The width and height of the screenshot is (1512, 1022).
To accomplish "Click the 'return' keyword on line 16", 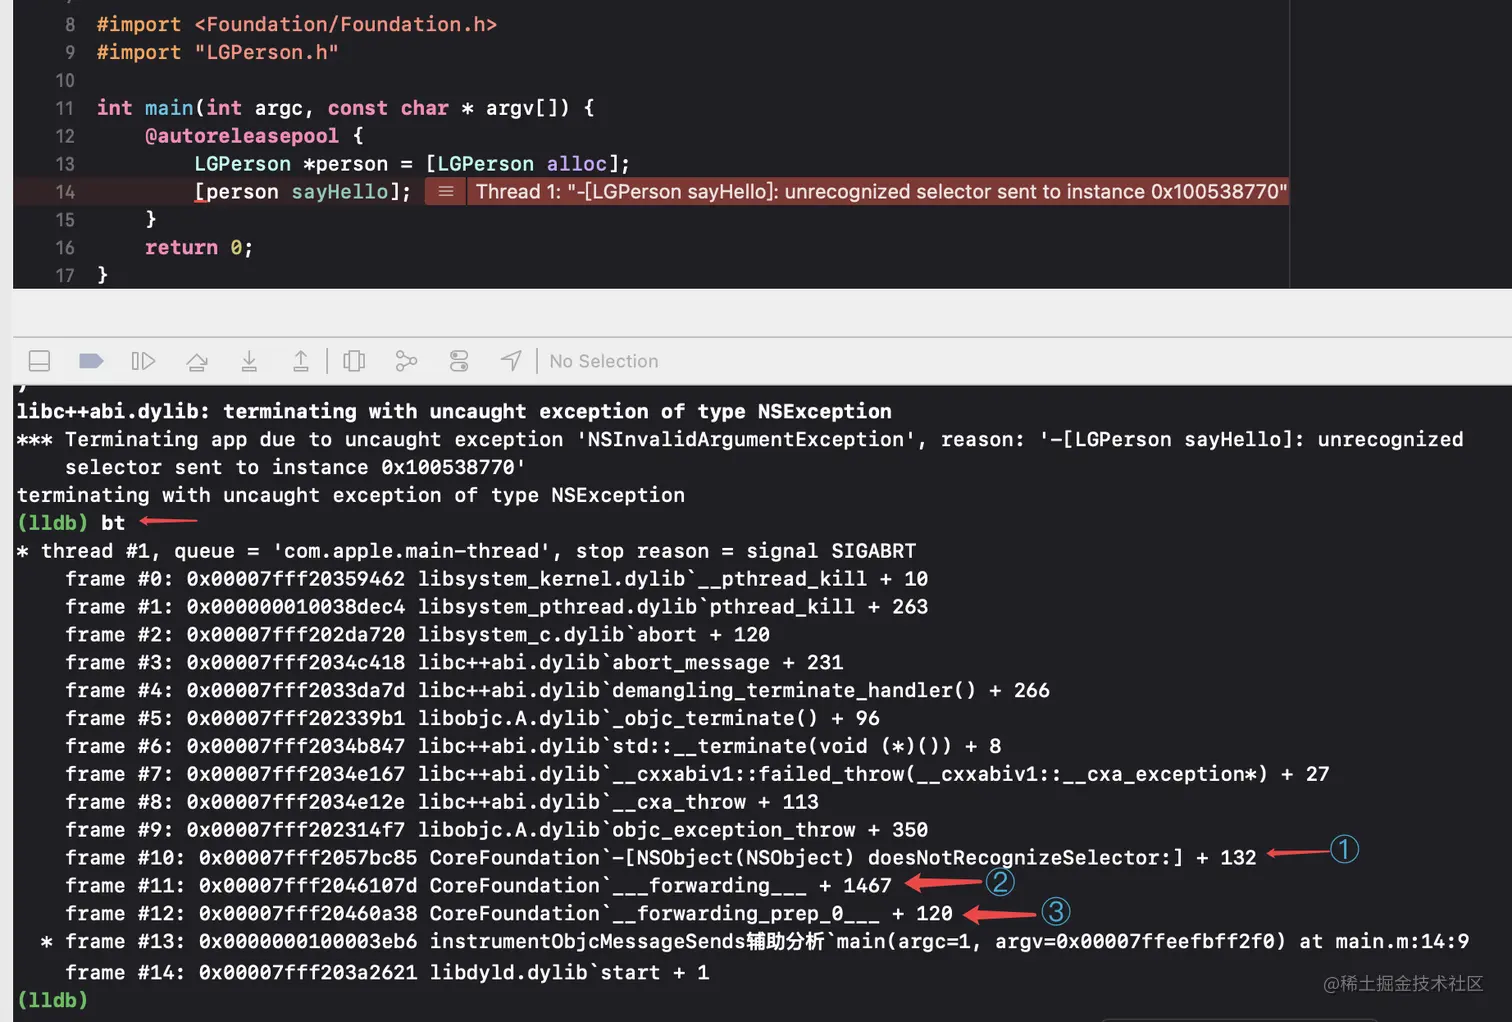I will coord(181,247).
